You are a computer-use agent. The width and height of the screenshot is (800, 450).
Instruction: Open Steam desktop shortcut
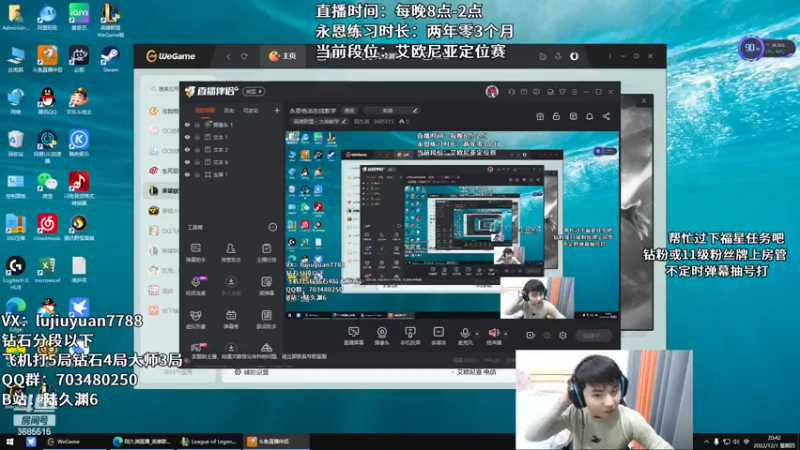coord(110,59)
